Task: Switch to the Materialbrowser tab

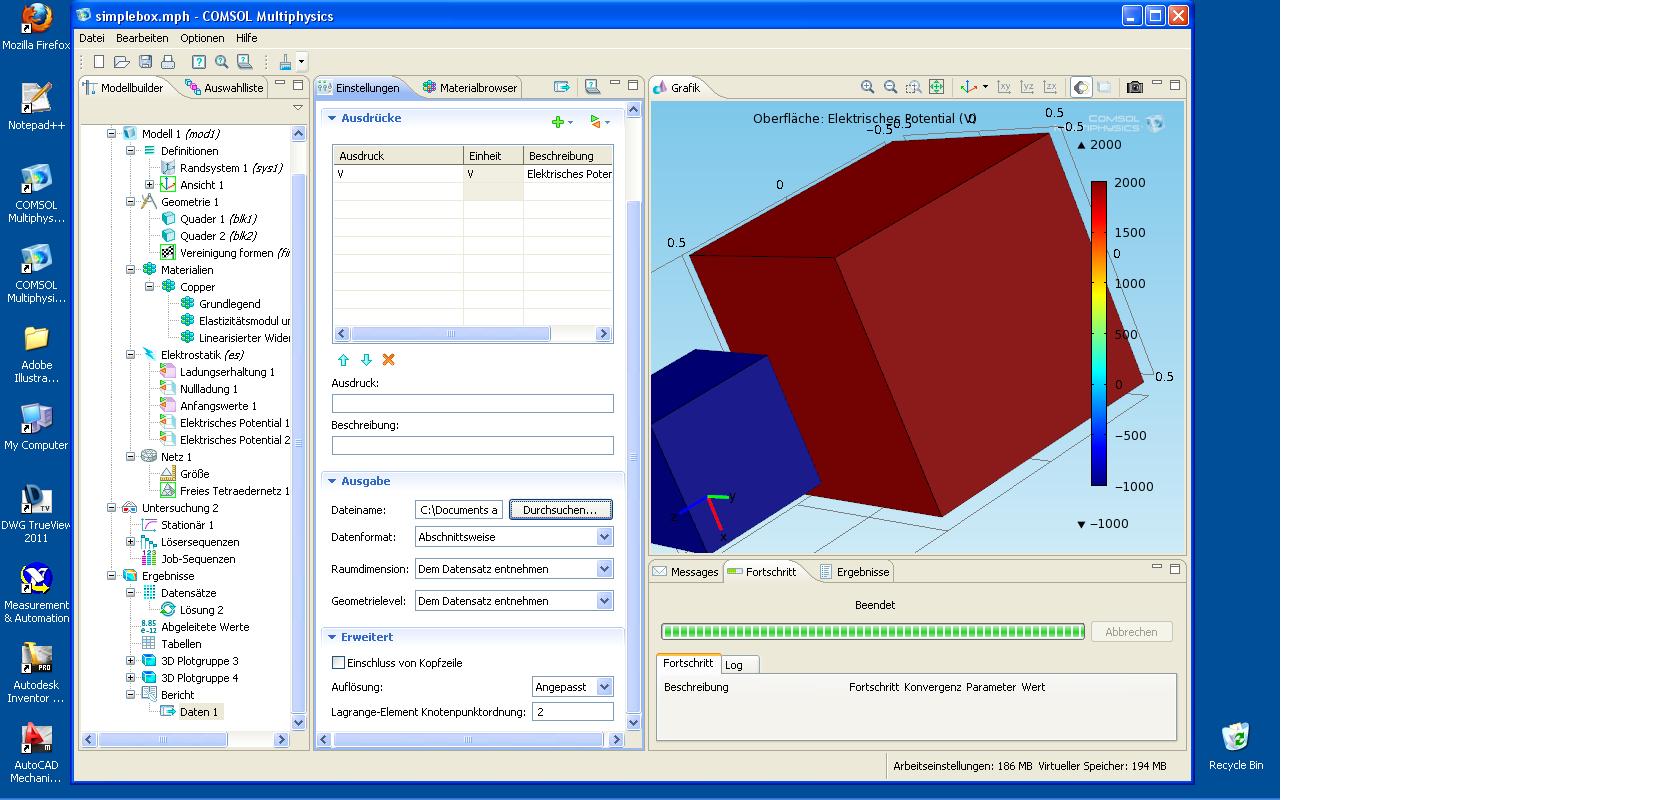Action: pos(470,88)
